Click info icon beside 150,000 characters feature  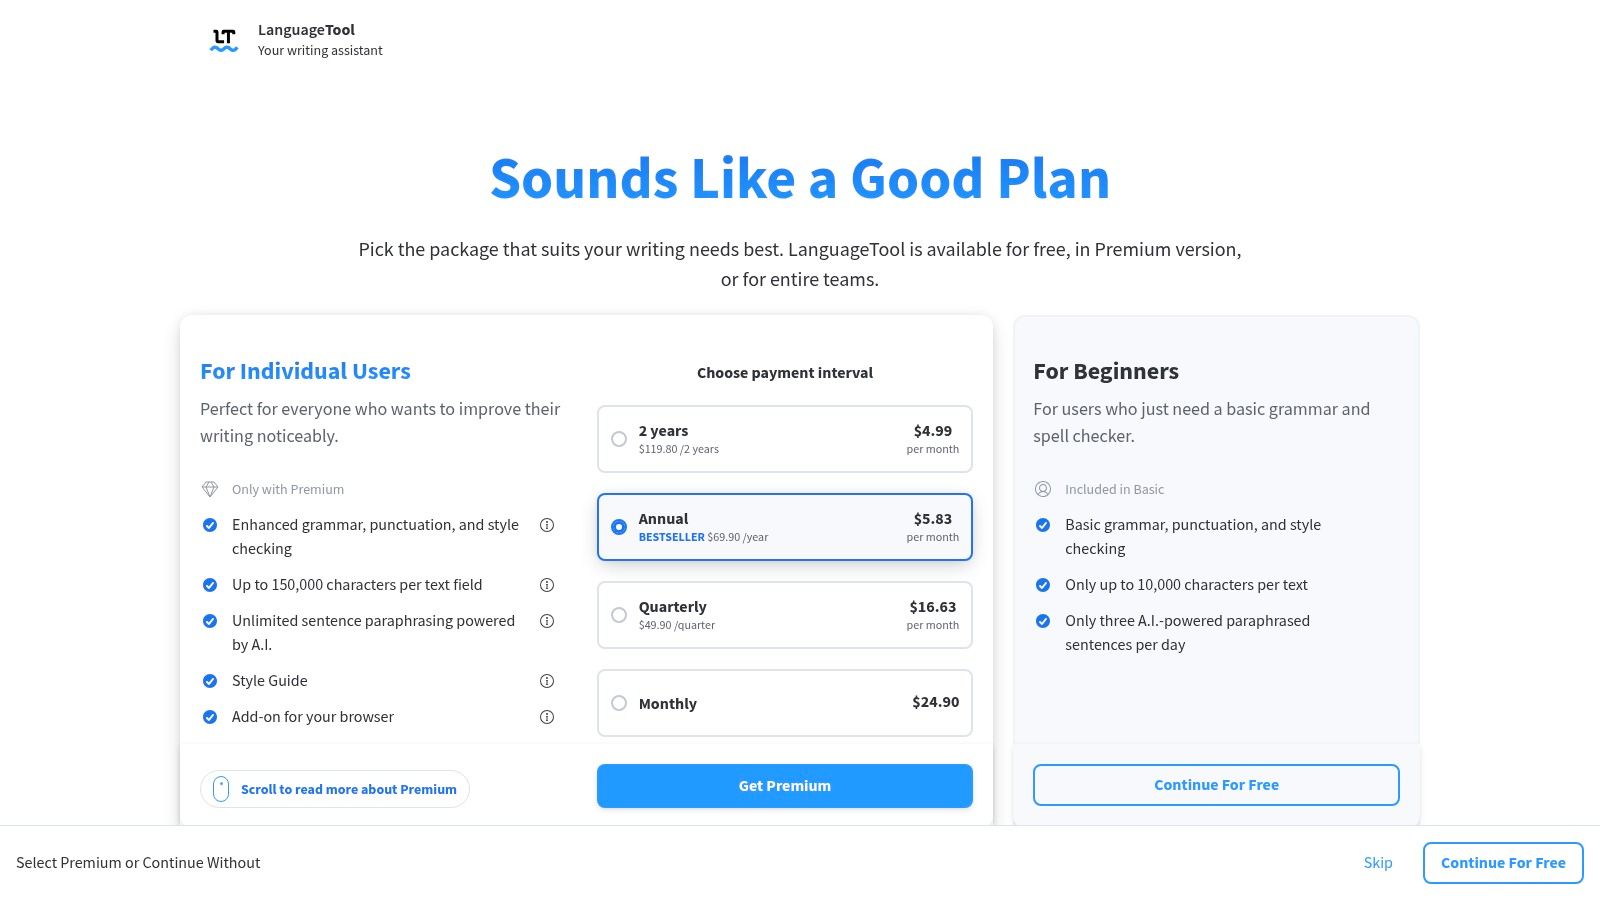tap(547, 585)
